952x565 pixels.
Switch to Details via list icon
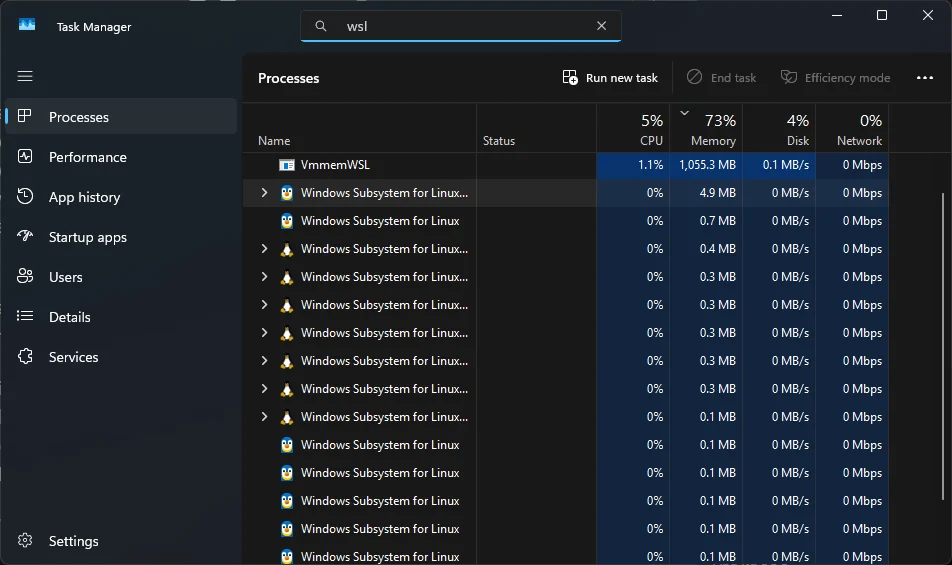coord(25,316)
